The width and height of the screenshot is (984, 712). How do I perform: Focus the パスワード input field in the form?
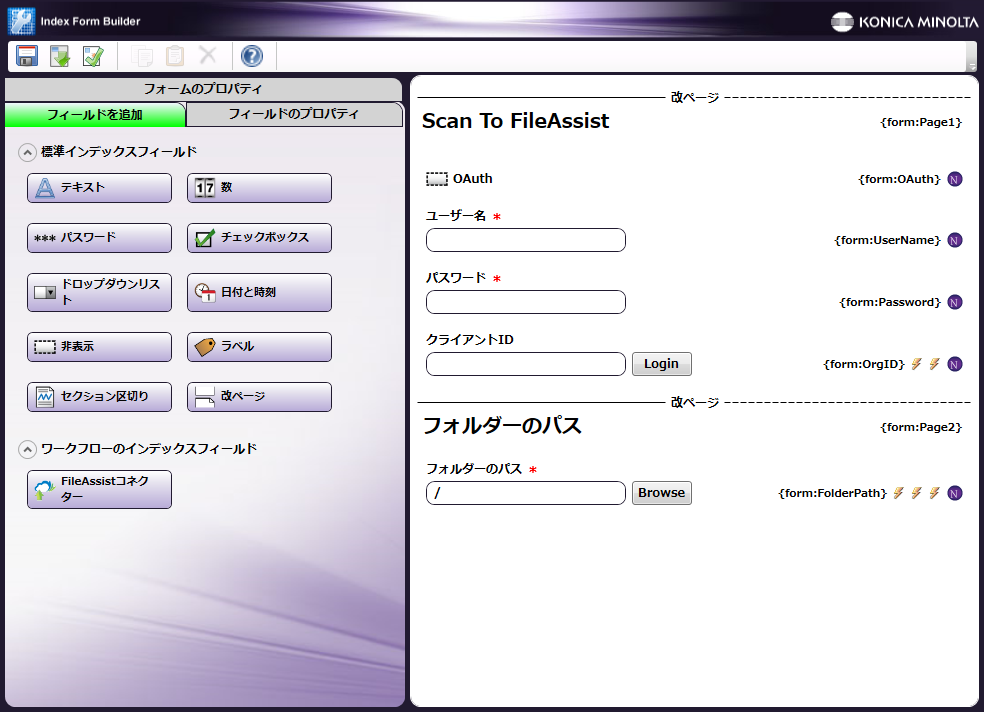click(x=526, y=302)
